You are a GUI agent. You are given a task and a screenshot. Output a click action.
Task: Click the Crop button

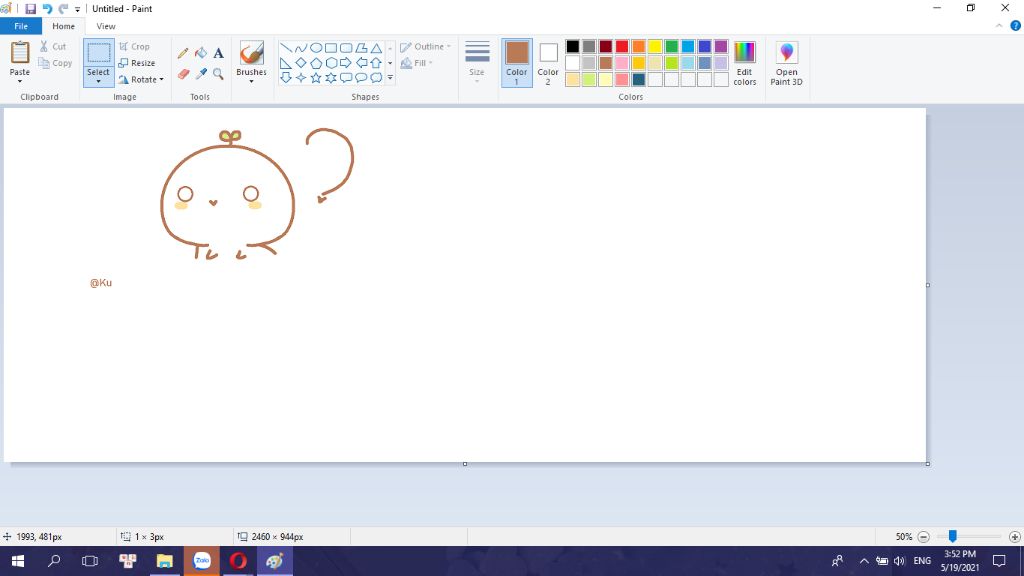point(135,47)
